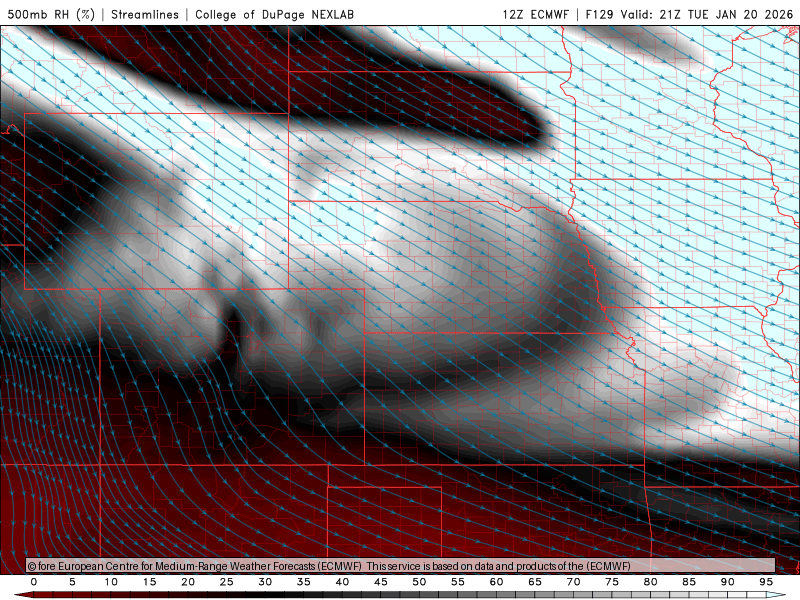
Task: Click the 95 label on the legend
Action: click(x=766, y=582)
